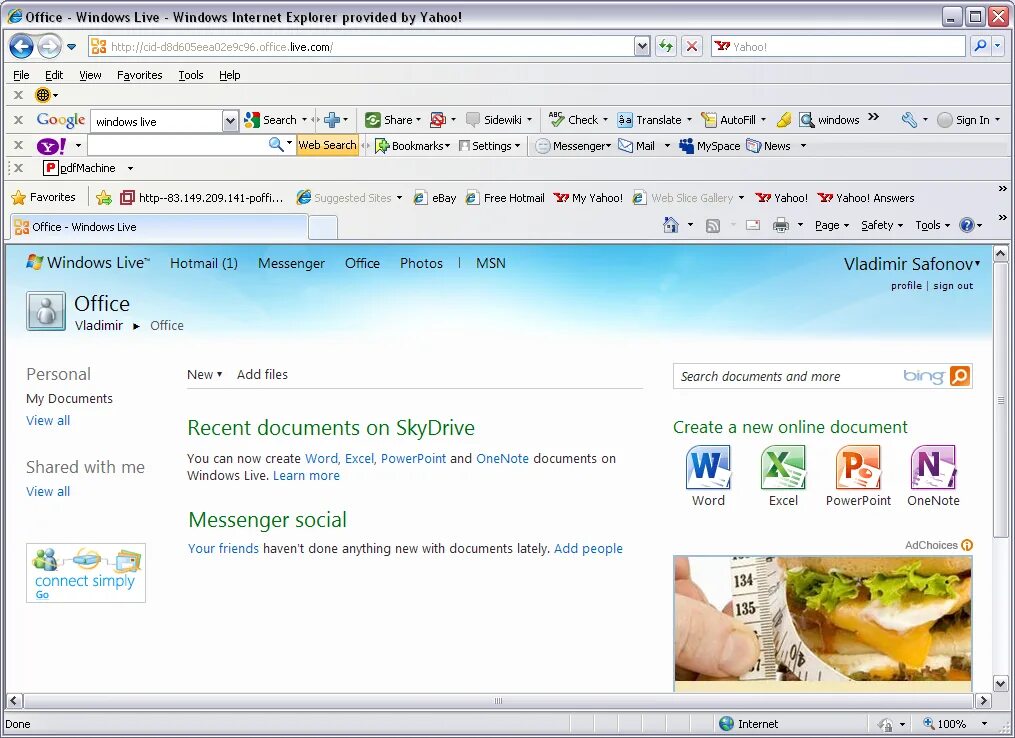Viewport: 1015px width, 738px height.
Task: Click the Messenger link in Windows Live header
Action: 291,263
